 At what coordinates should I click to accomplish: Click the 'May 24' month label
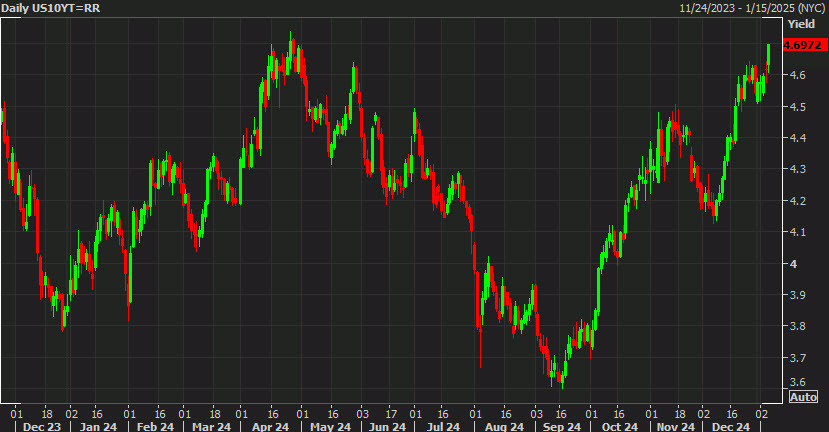(x=330, y=426)
